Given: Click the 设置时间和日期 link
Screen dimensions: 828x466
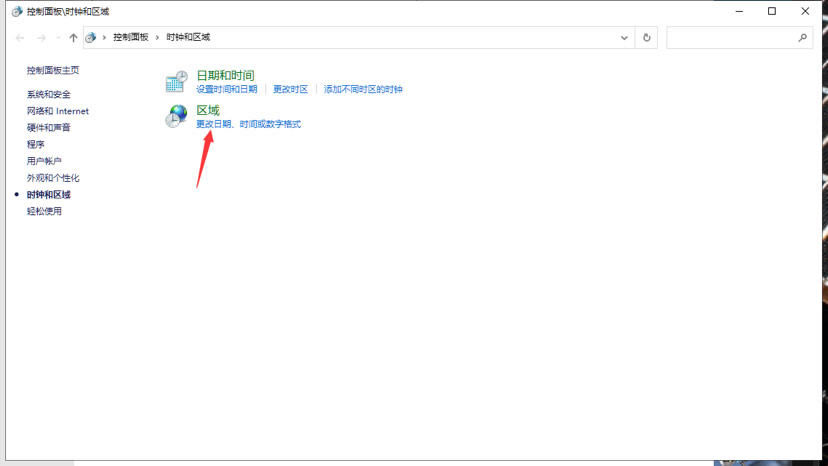Looking at the screenshot, I should click(226, 89).
